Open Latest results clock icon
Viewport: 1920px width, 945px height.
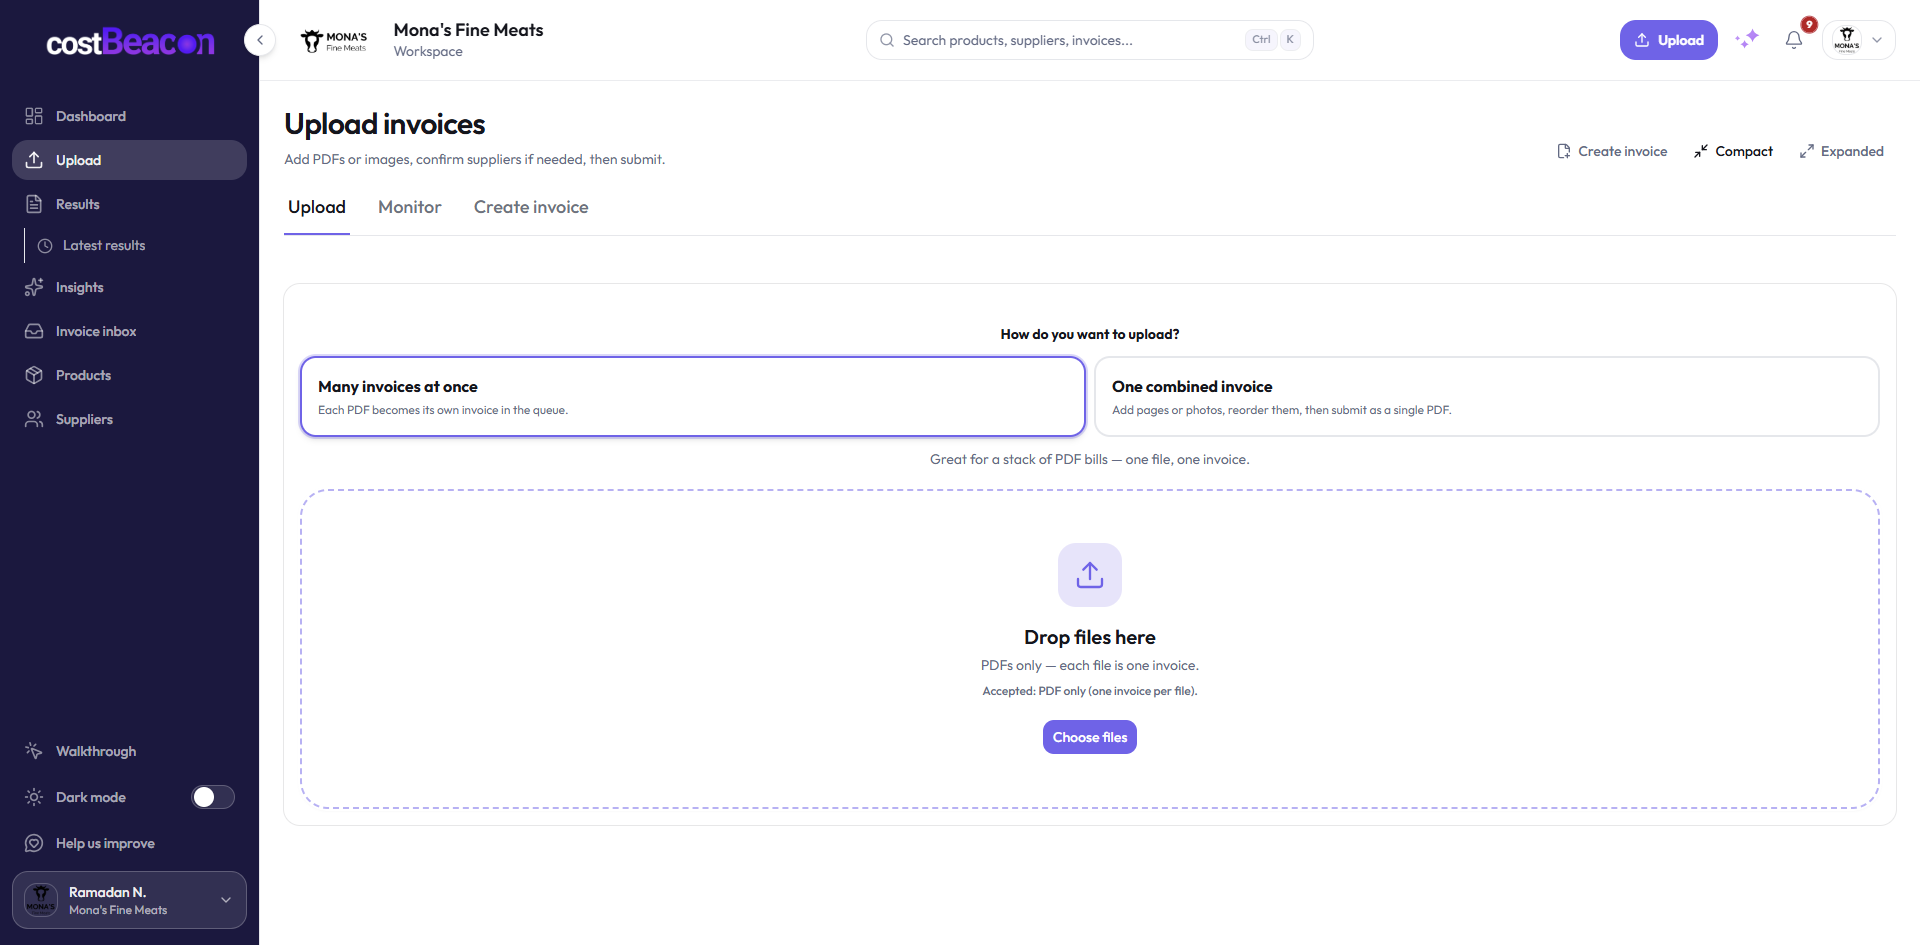pos(45,245)
